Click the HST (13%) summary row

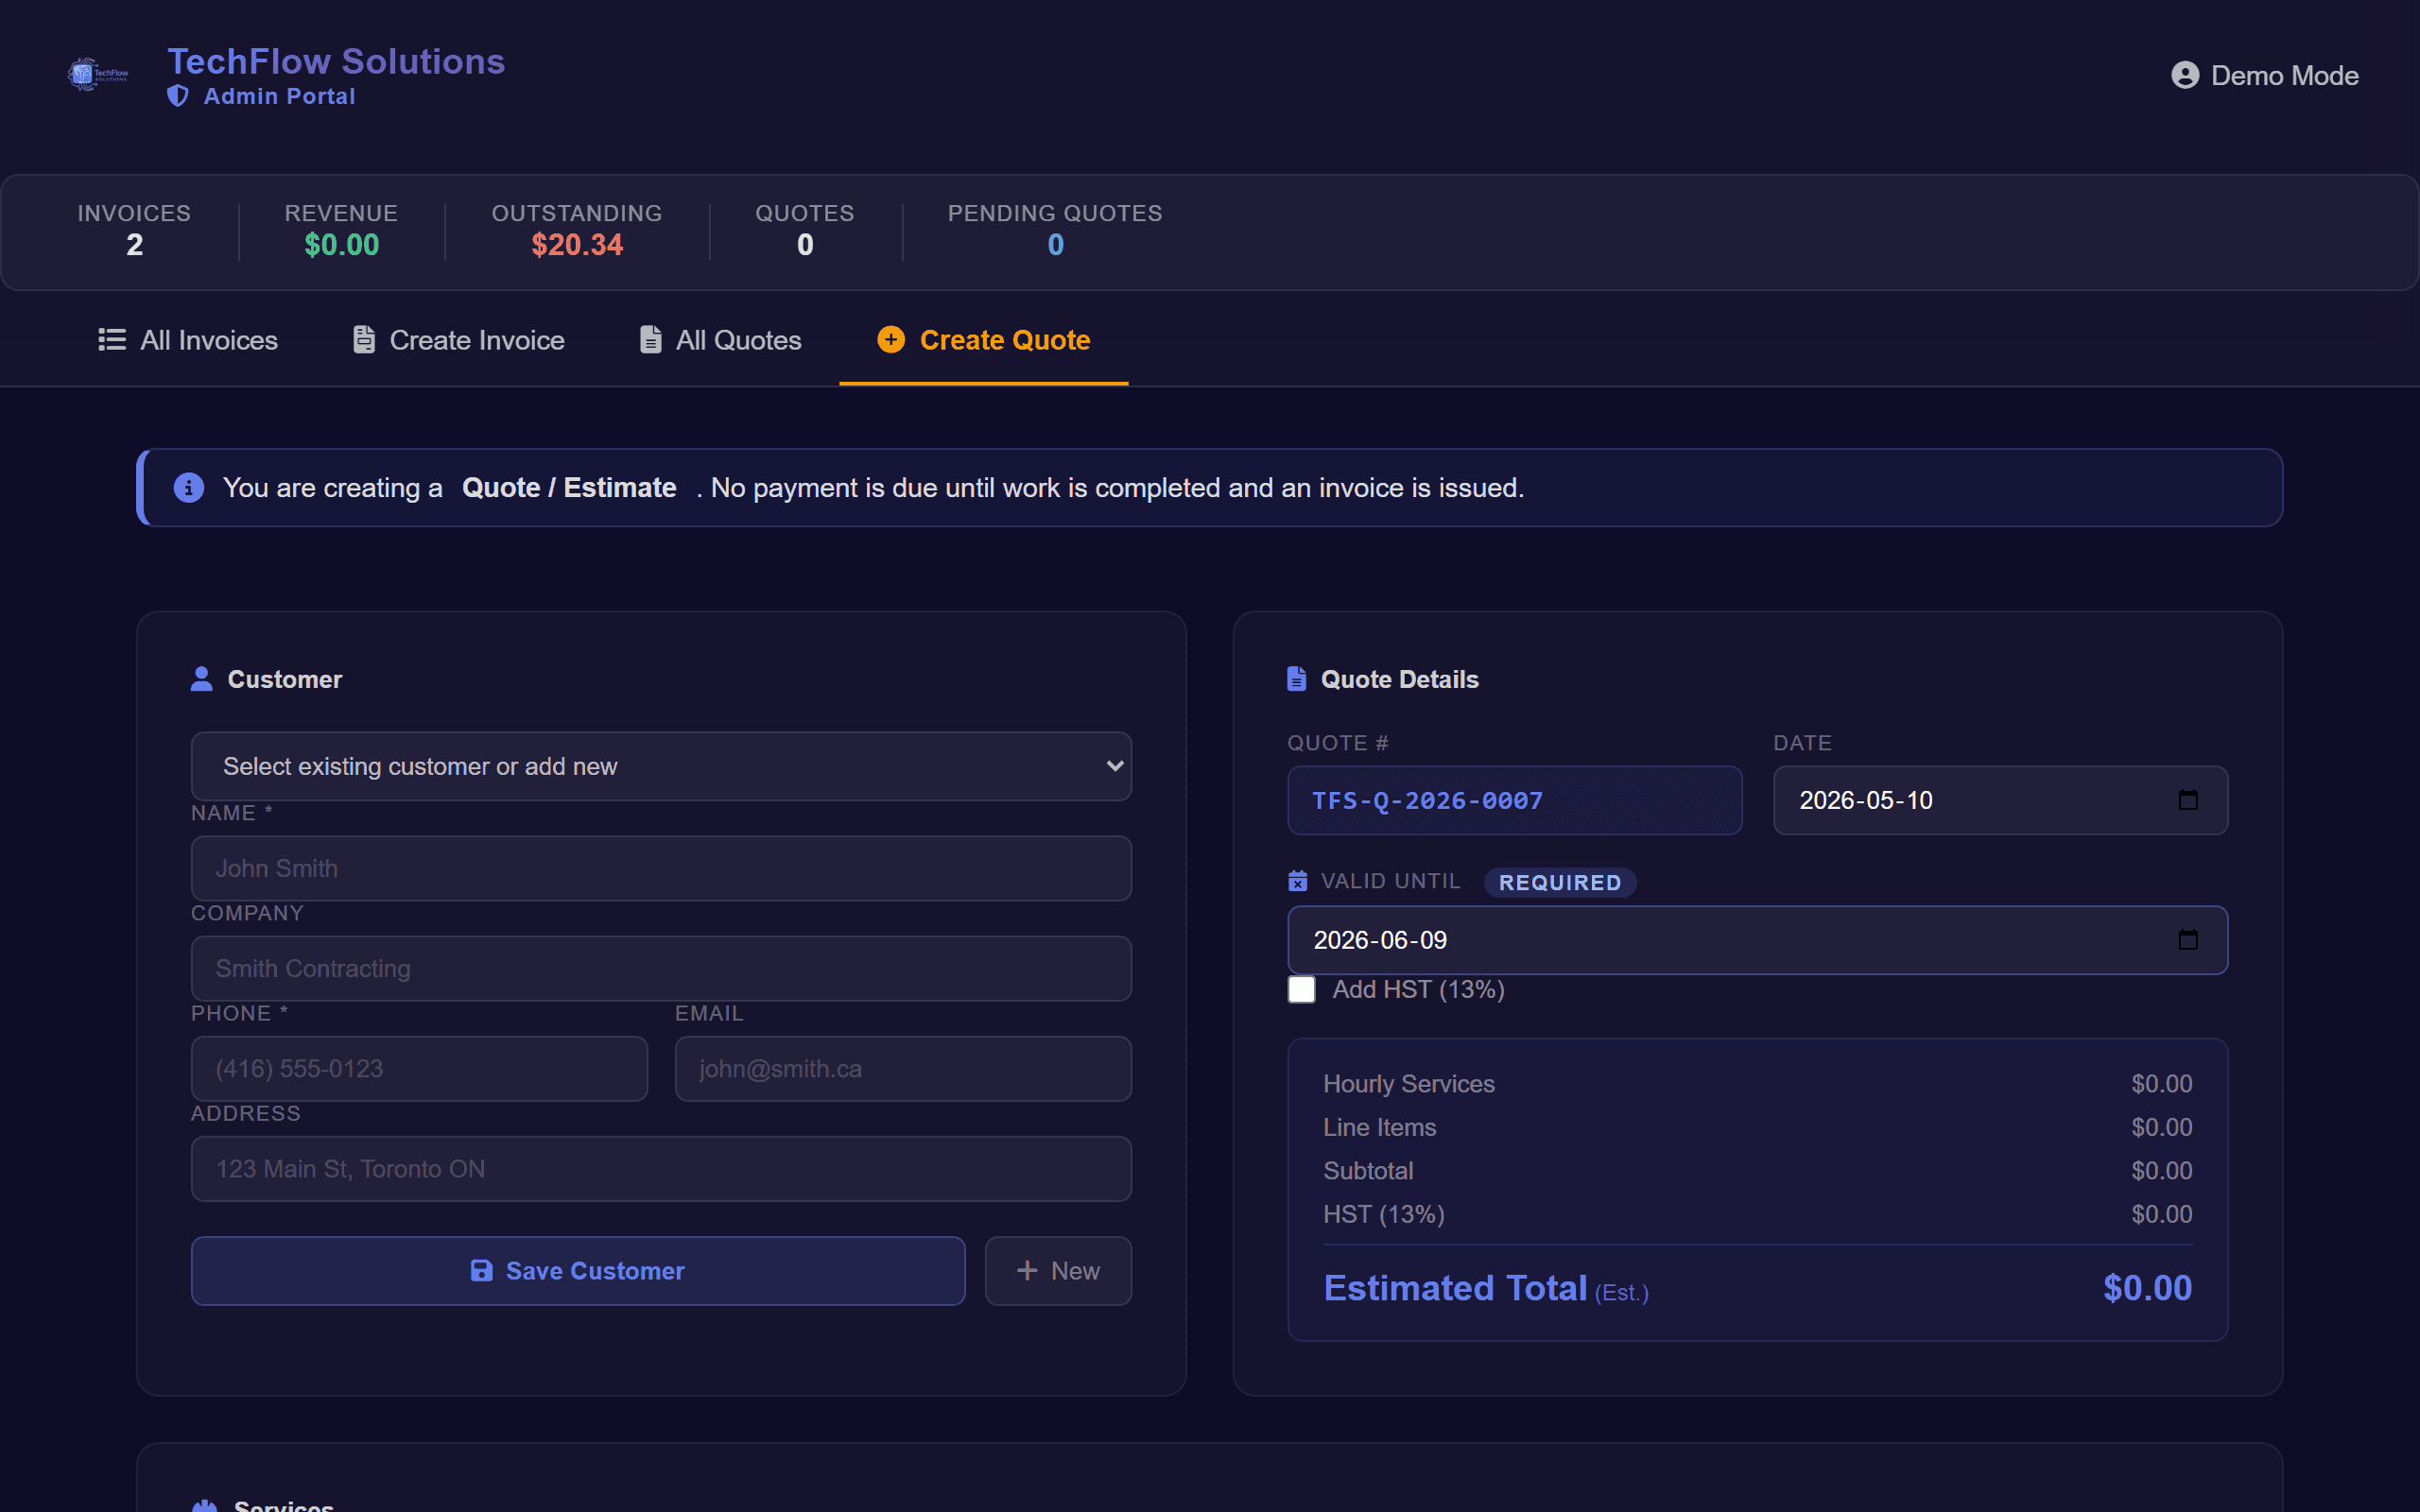pyautogui.click(x=1757, y=1214)
